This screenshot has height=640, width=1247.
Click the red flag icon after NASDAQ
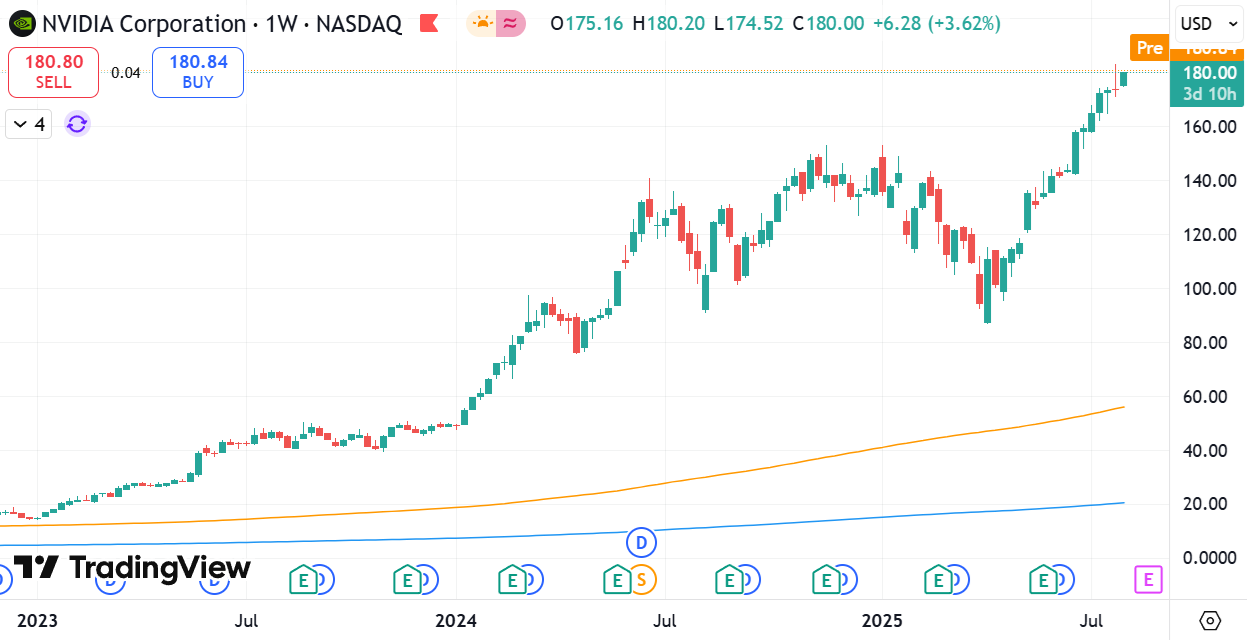(429, 23)
